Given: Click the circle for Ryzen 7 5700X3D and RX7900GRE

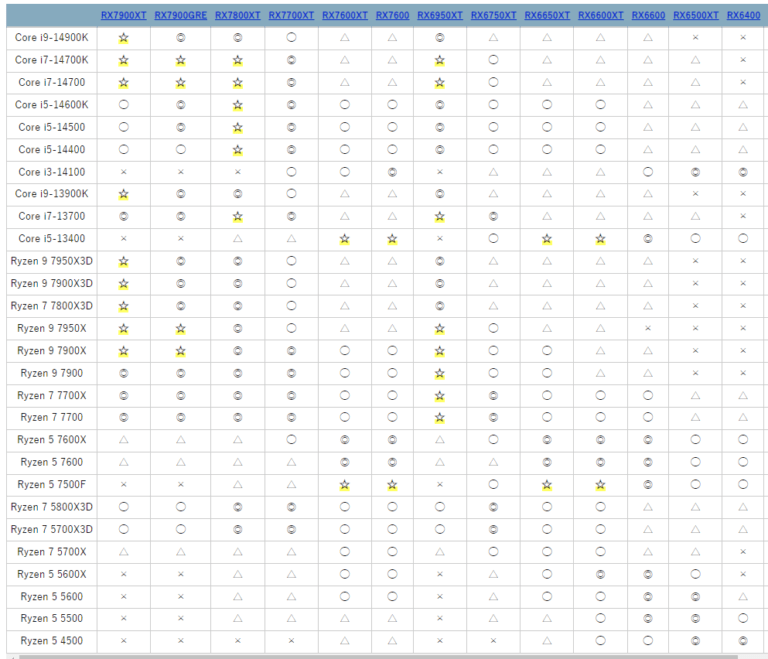Looking at the screenshot, I should point(181,529).
